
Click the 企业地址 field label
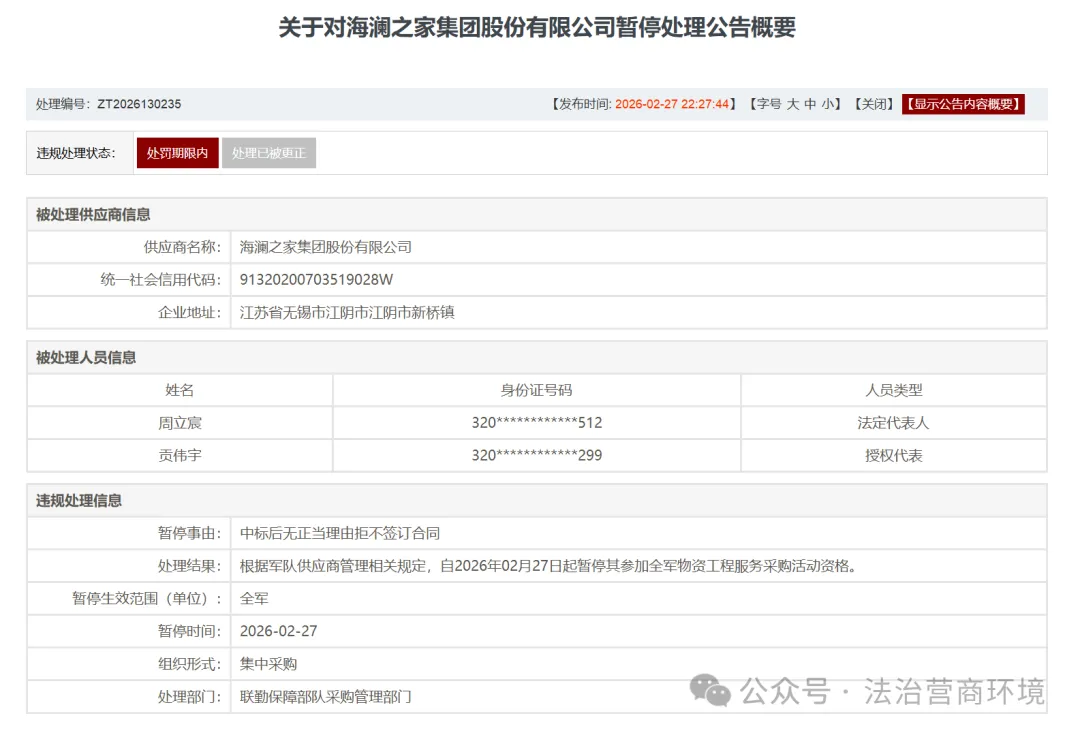190,312
